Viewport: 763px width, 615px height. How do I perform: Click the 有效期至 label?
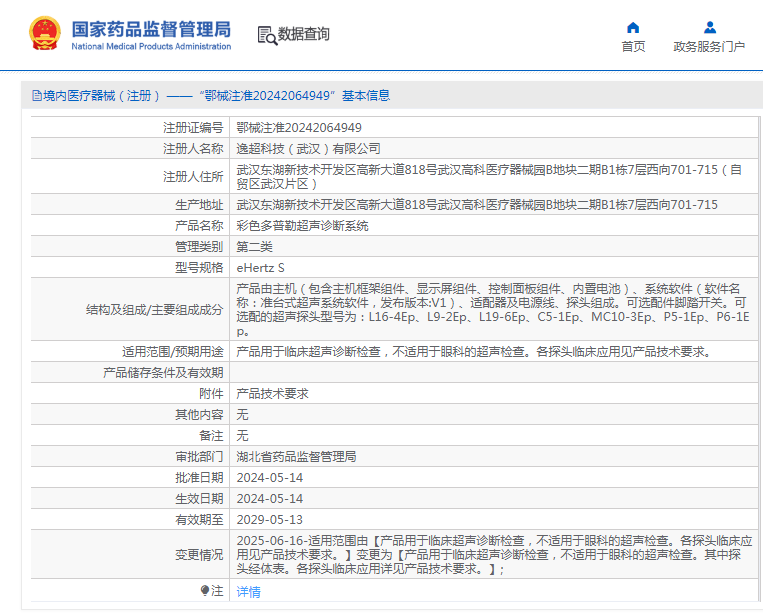(x=199, y=520)
